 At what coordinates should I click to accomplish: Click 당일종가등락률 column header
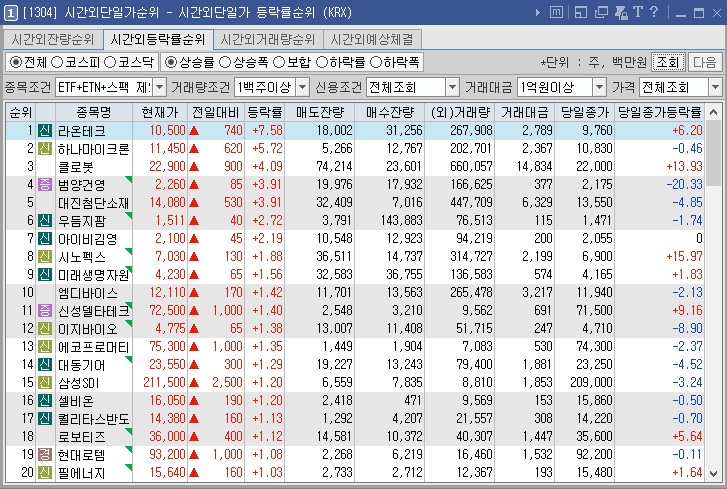[x=659, y=112]
